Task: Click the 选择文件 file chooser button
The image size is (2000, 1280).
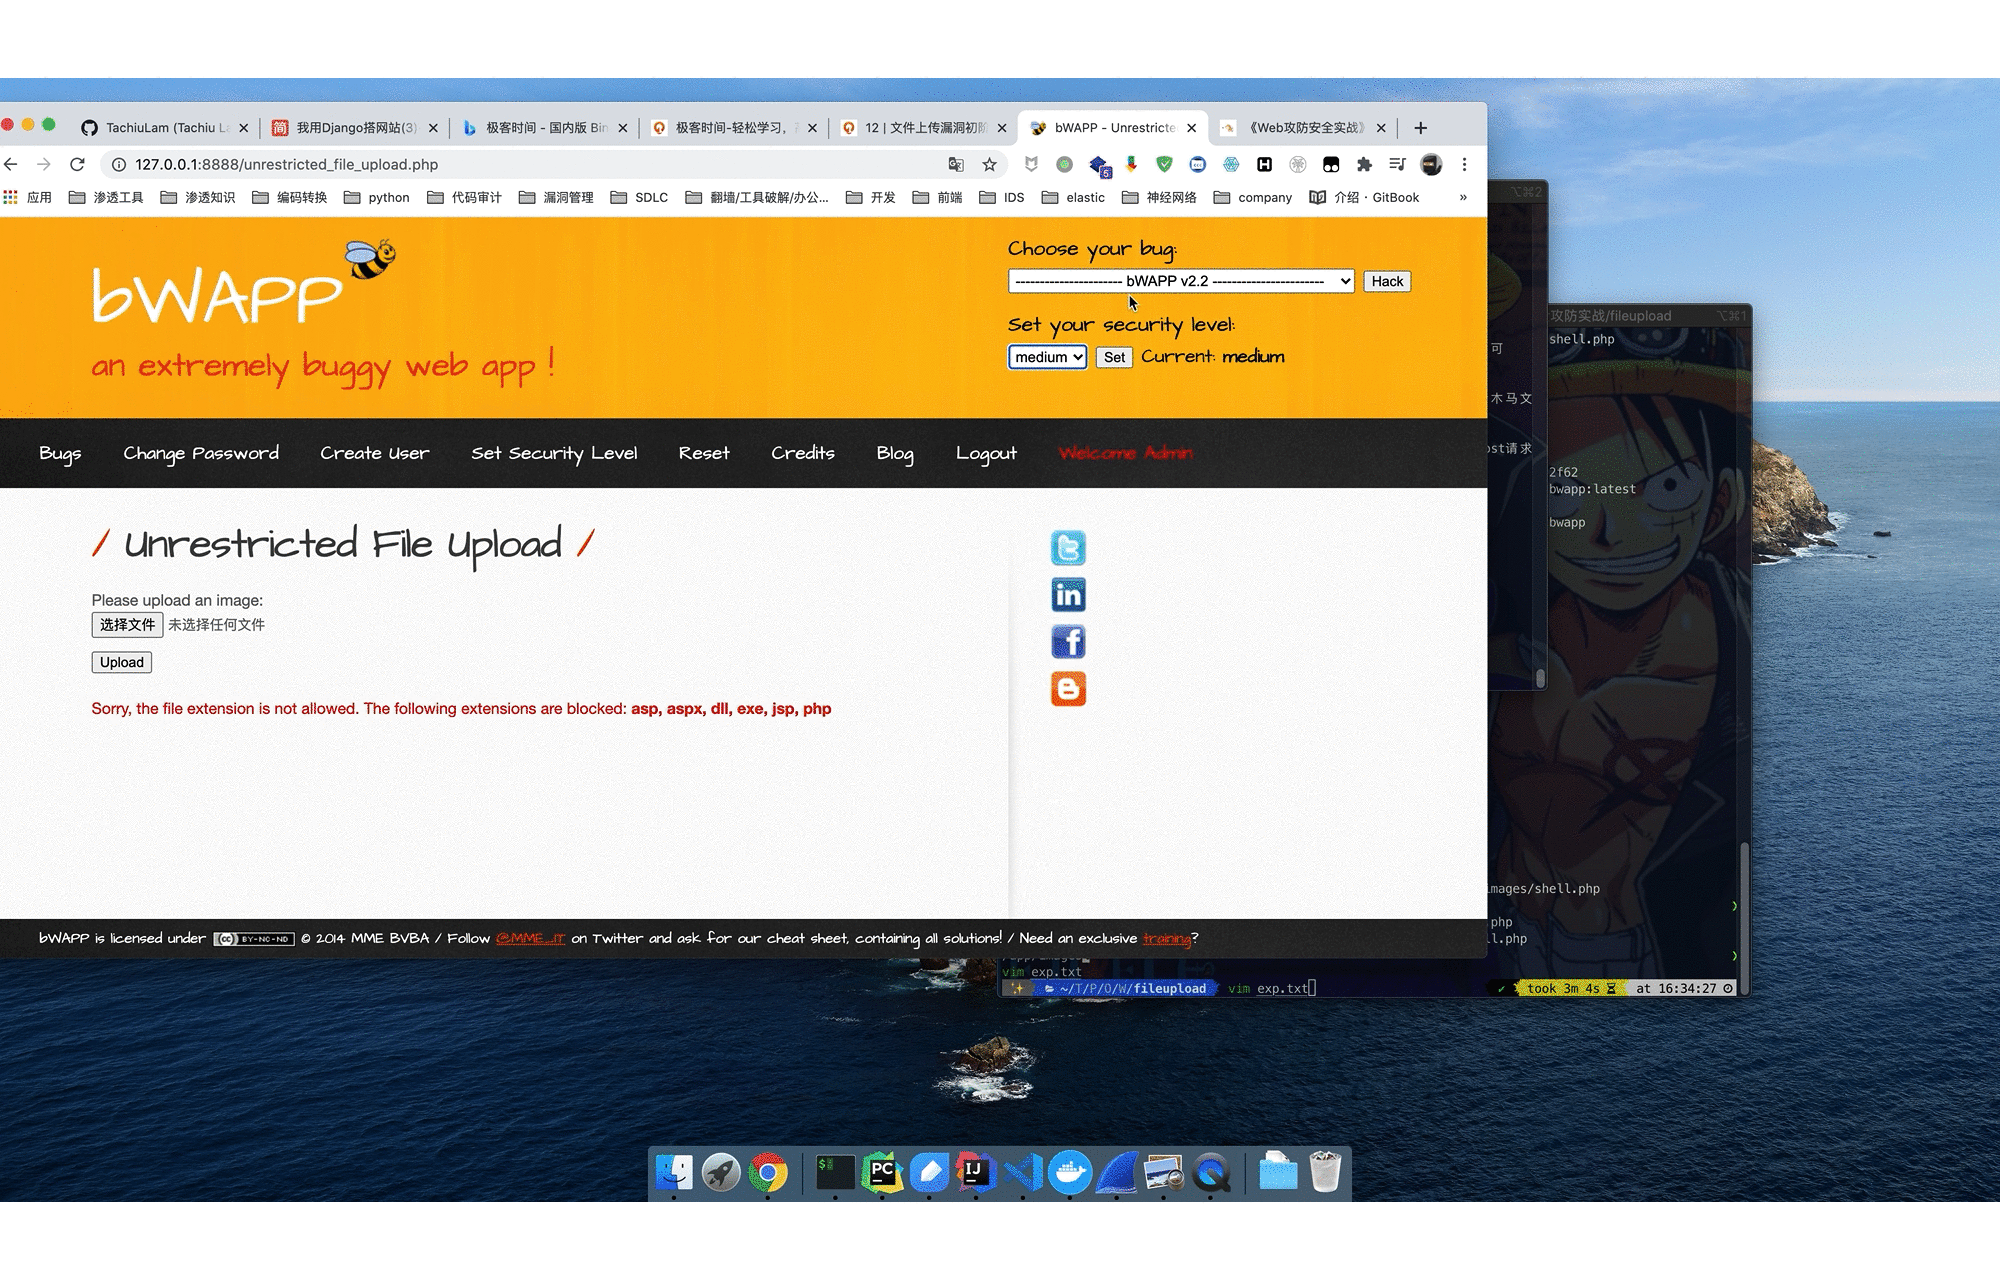Action: 127,624
